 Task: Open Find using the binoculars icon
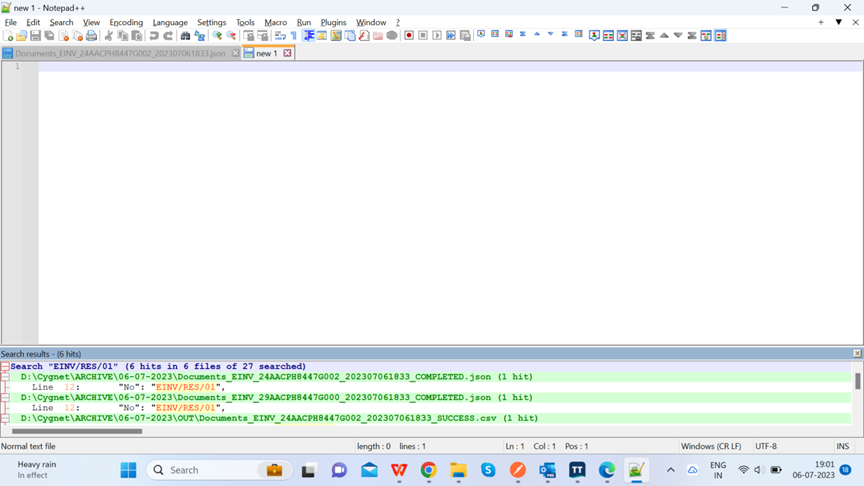pyautogui.click(x=185, y=36)
